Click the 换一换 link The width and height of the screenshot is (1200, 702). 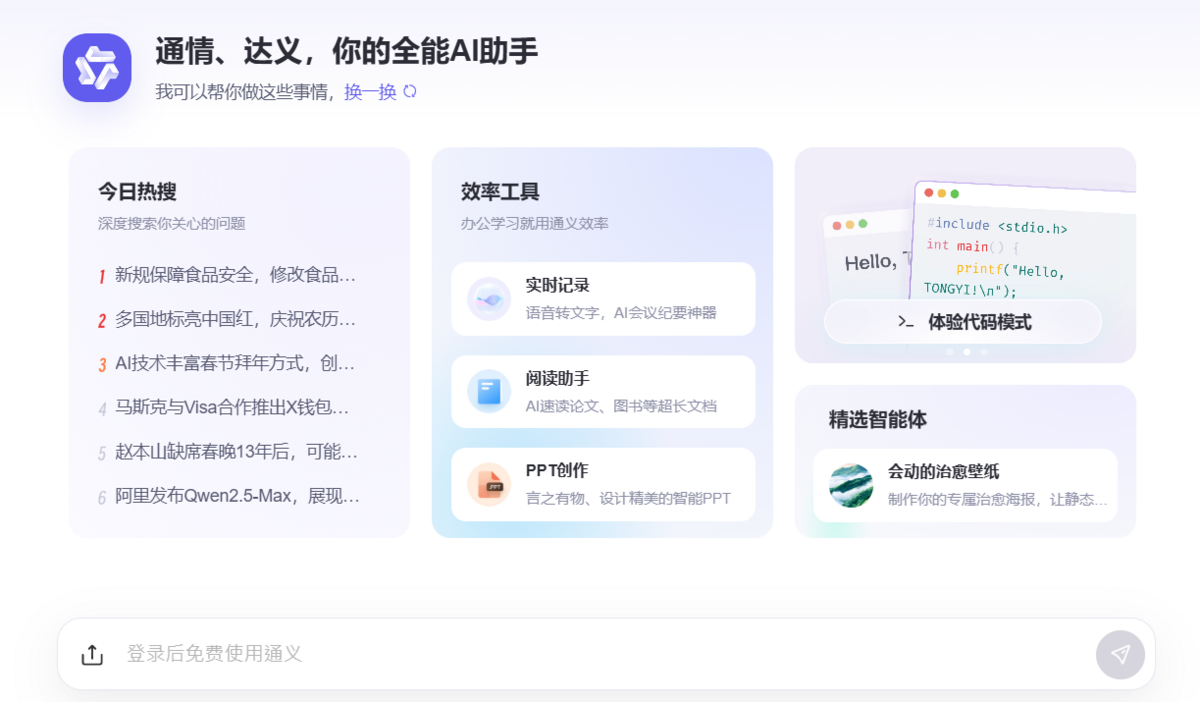(x=370, y=92)
